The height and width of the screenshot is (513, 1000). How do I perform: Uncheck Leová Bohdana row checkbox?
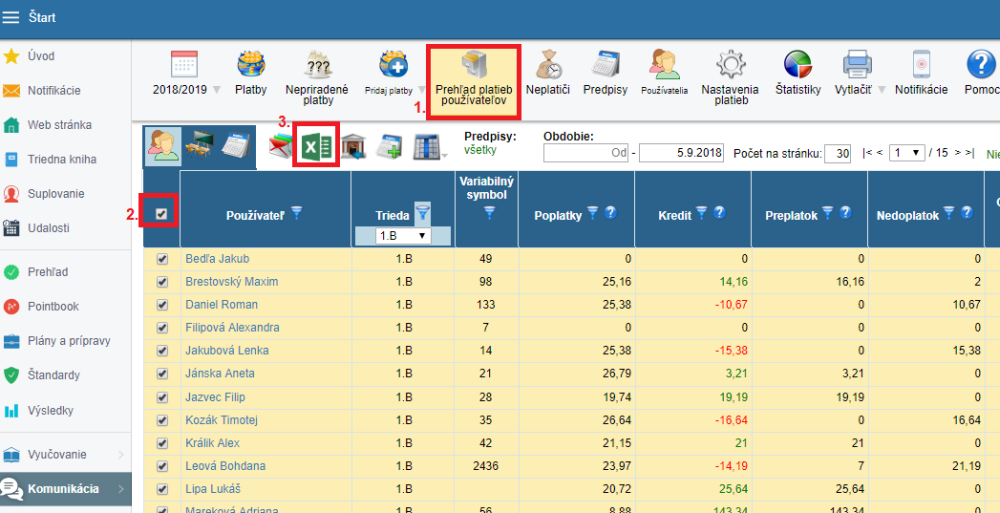[162, 466]
